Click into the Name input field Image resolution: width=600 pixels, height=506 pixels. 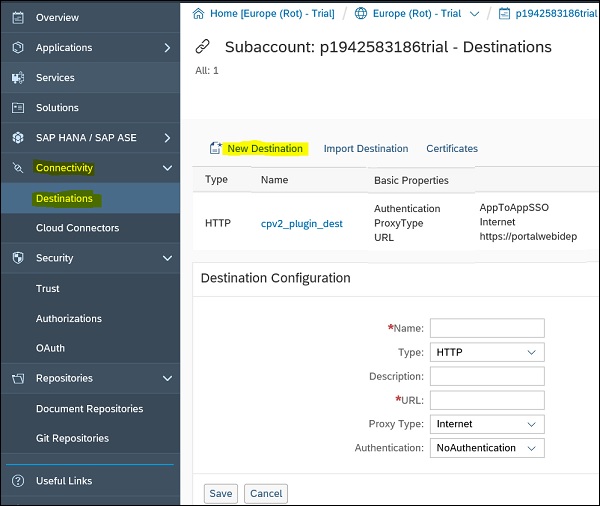tap(487, 328)
